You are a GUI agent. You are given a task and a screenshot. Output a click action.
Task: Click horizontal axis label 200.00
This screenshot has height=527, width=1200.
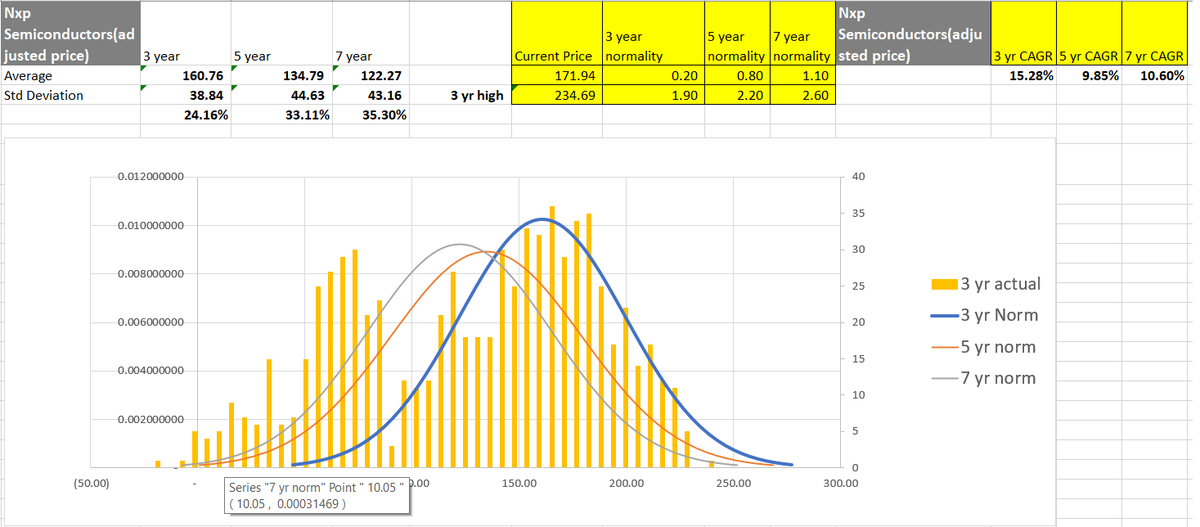click(x=626, y=484)
